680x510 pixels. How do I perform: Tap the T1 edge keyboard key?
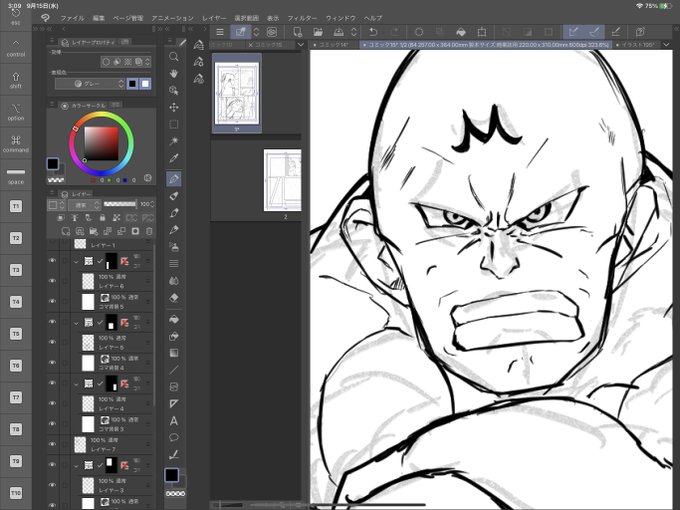point(16,206)
